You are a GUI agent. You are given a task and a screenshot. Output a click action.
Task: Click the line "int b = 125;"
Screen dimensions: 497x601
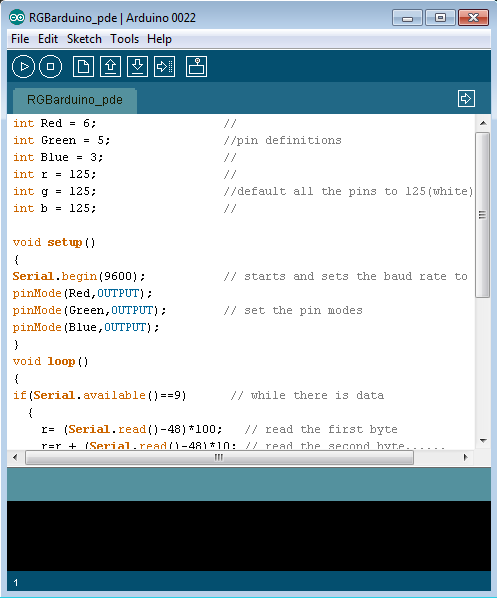click(x=54, y=208)
